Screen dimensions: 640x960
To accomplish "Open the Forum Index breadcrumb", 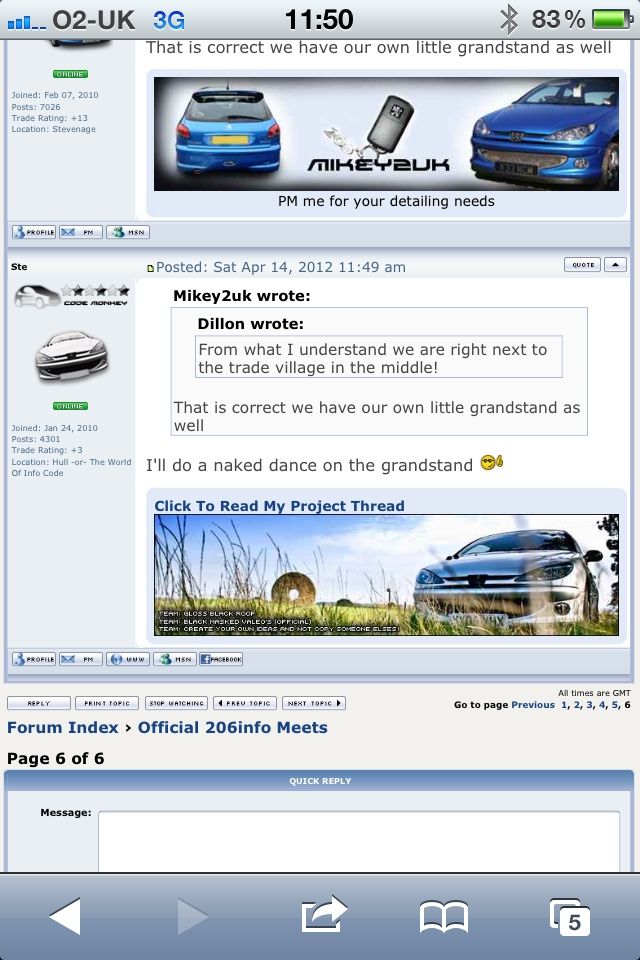I will pyautogui.click(x=62, y=727).
